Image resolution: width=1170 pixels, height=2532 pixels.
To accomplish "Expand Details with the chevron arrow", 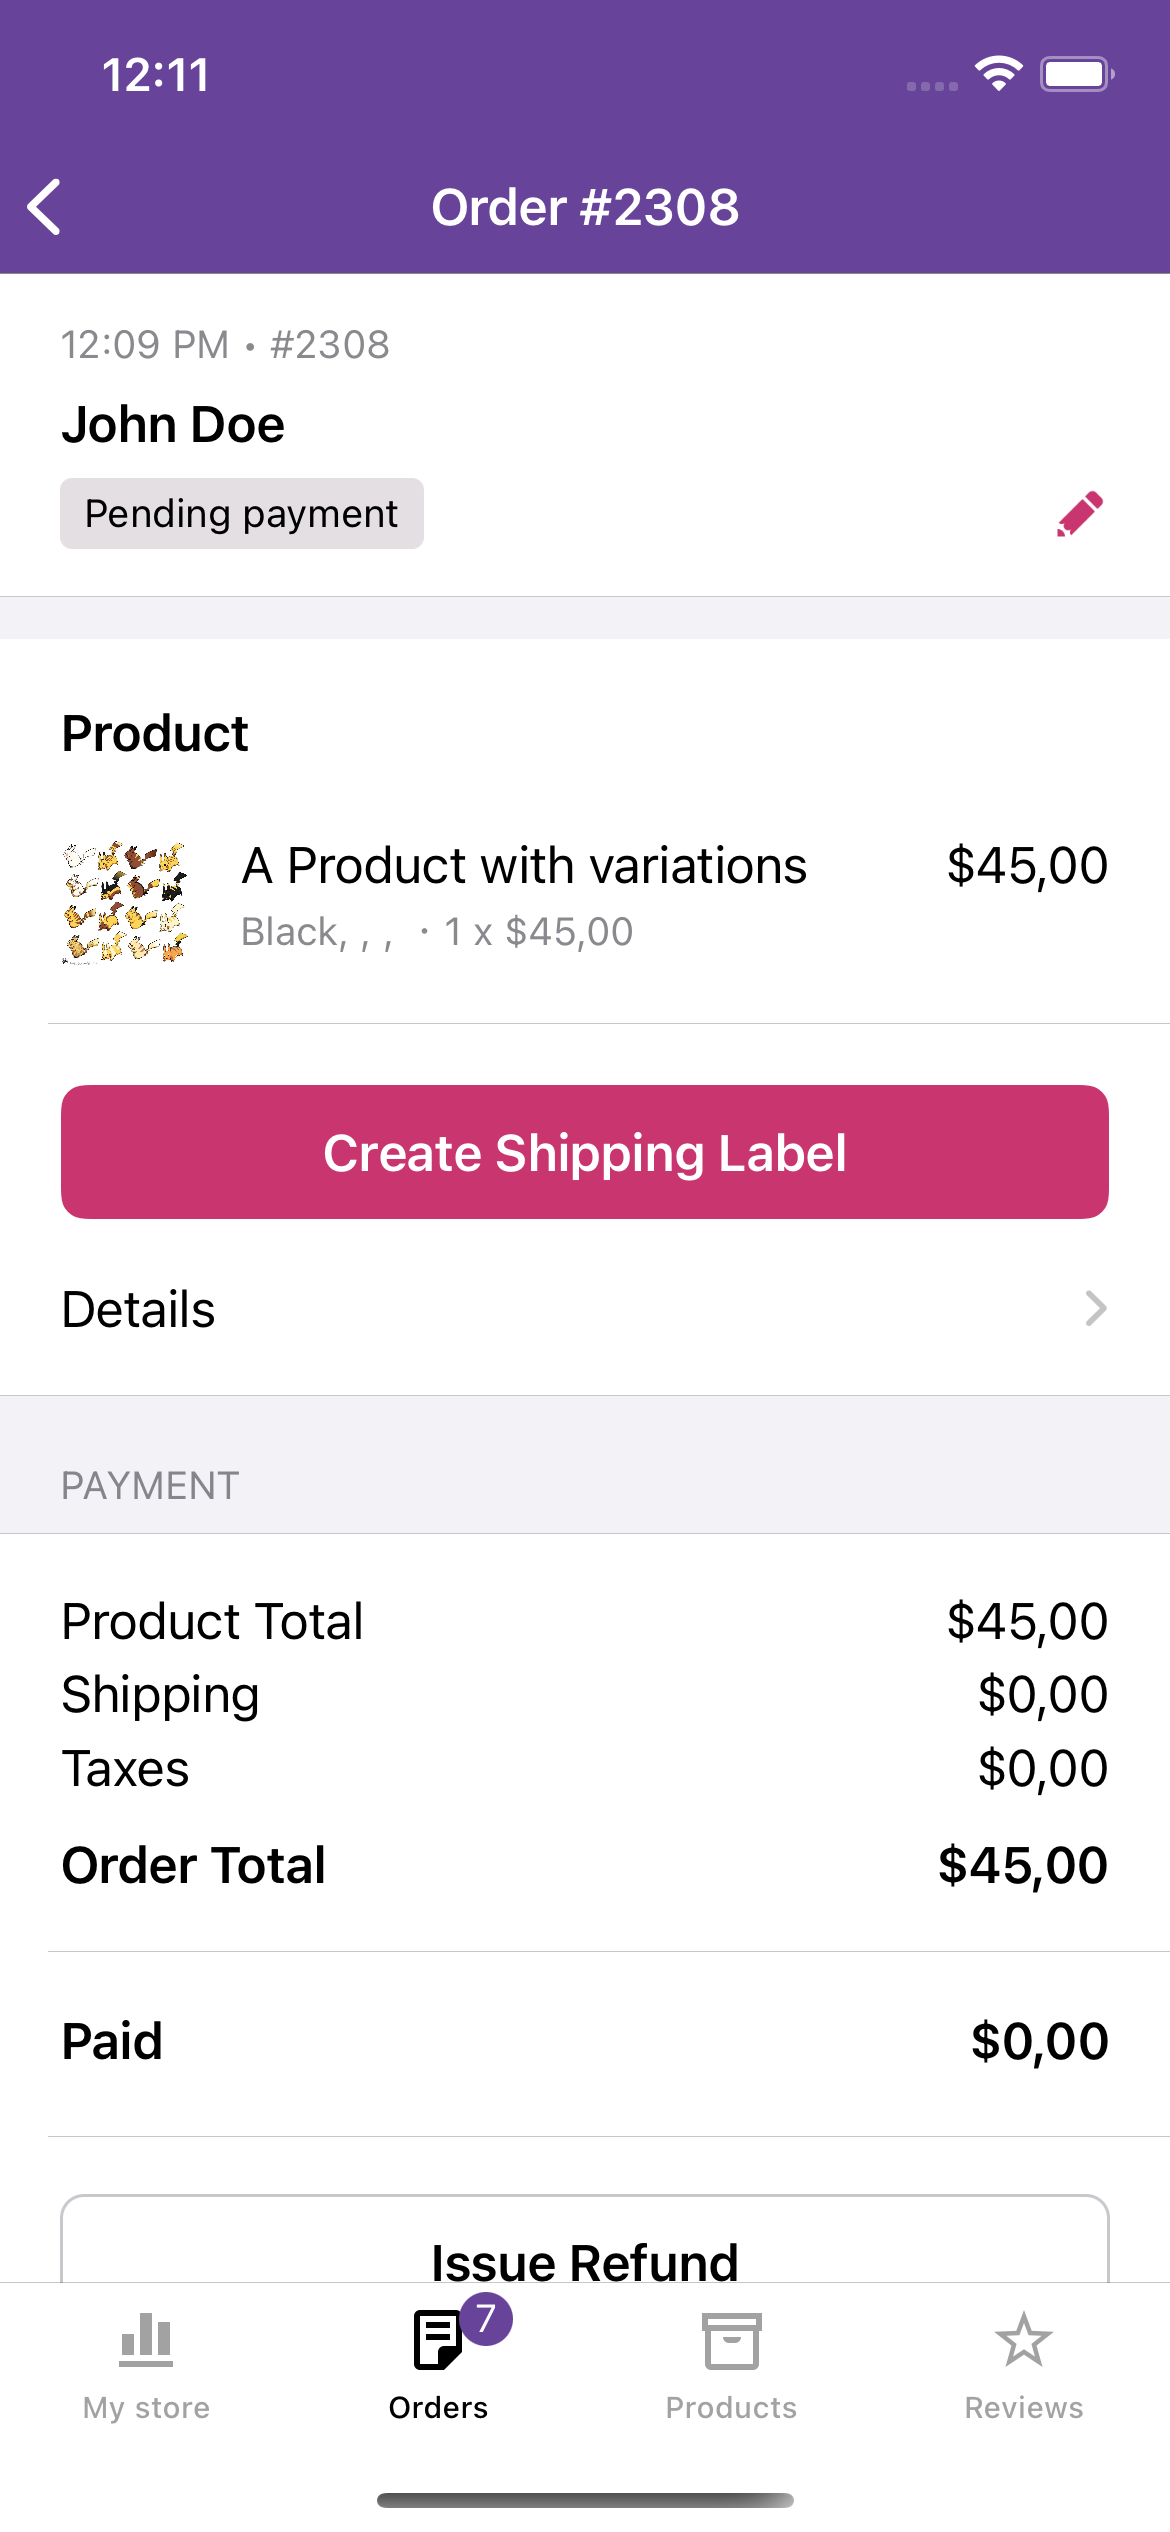I will pyautogui.click(x=1096, y=1308).
